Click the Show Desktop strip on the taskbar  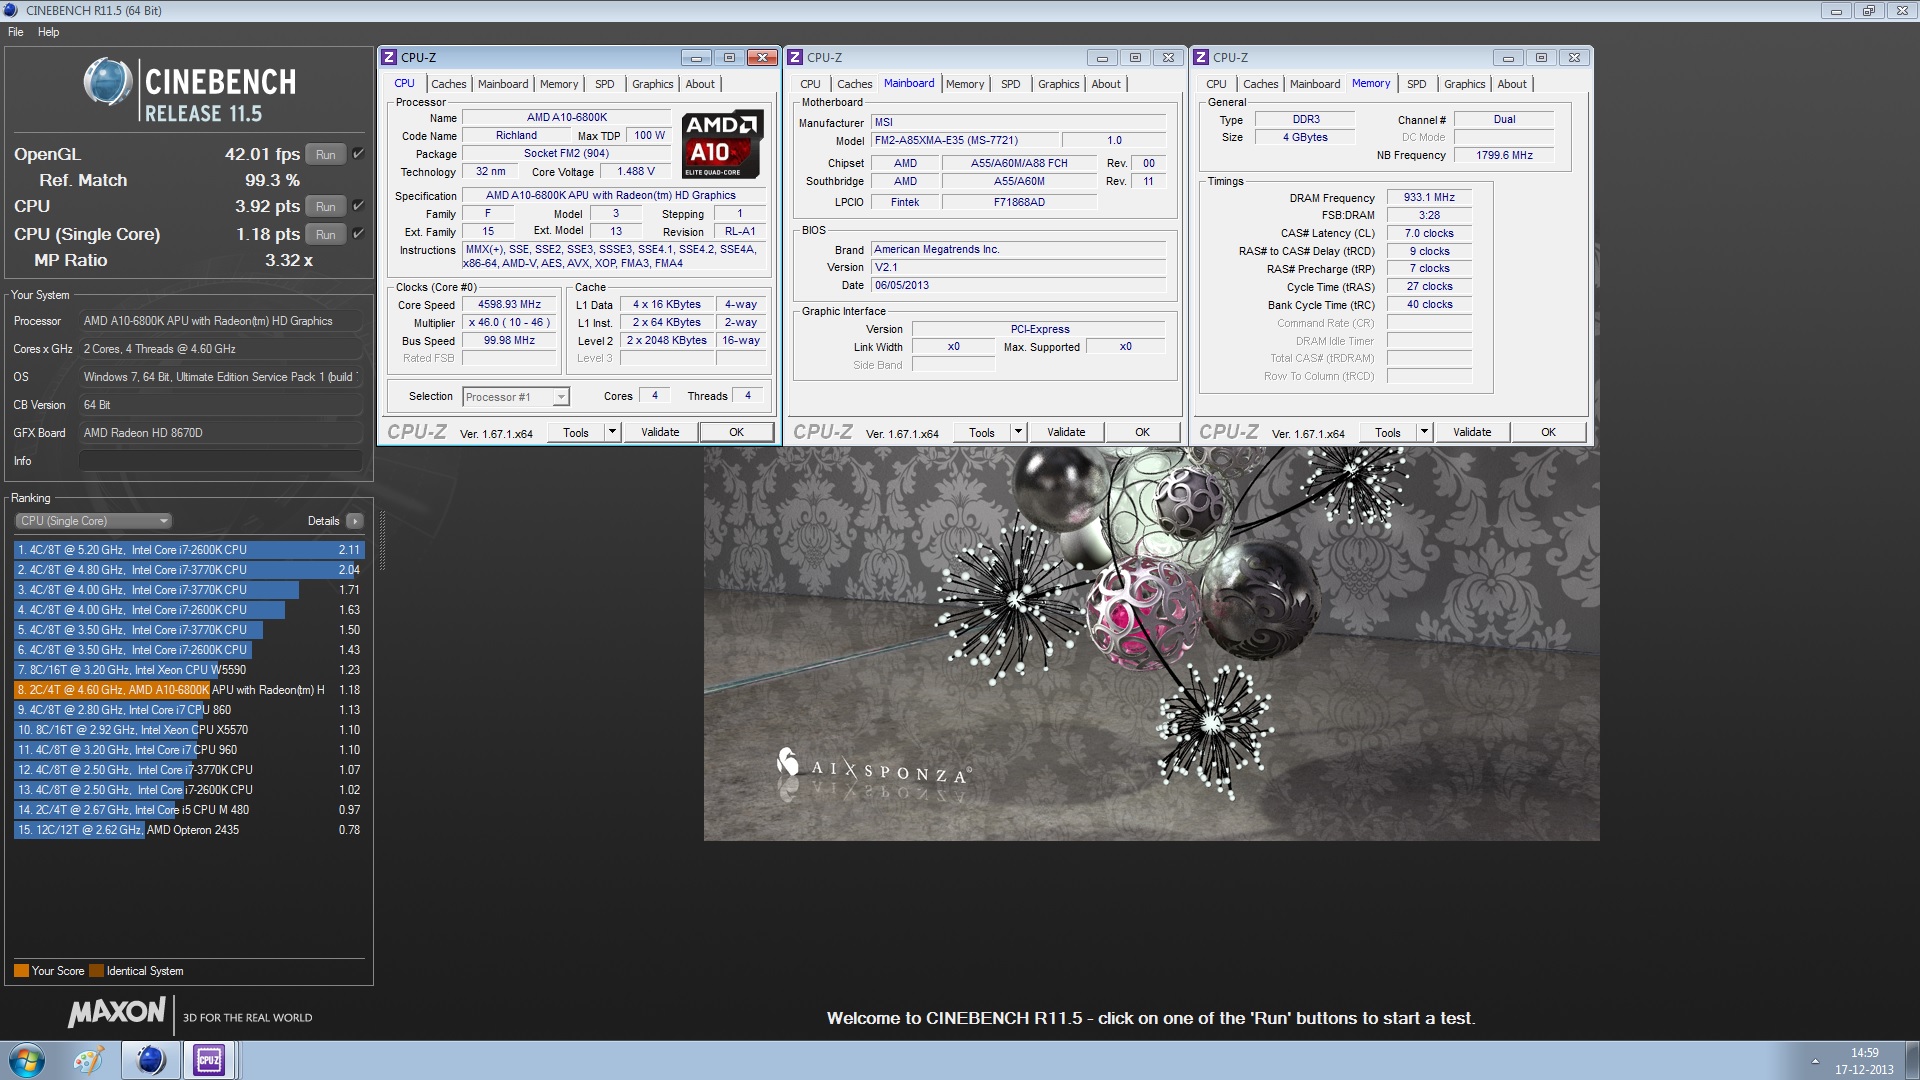1912,1060
